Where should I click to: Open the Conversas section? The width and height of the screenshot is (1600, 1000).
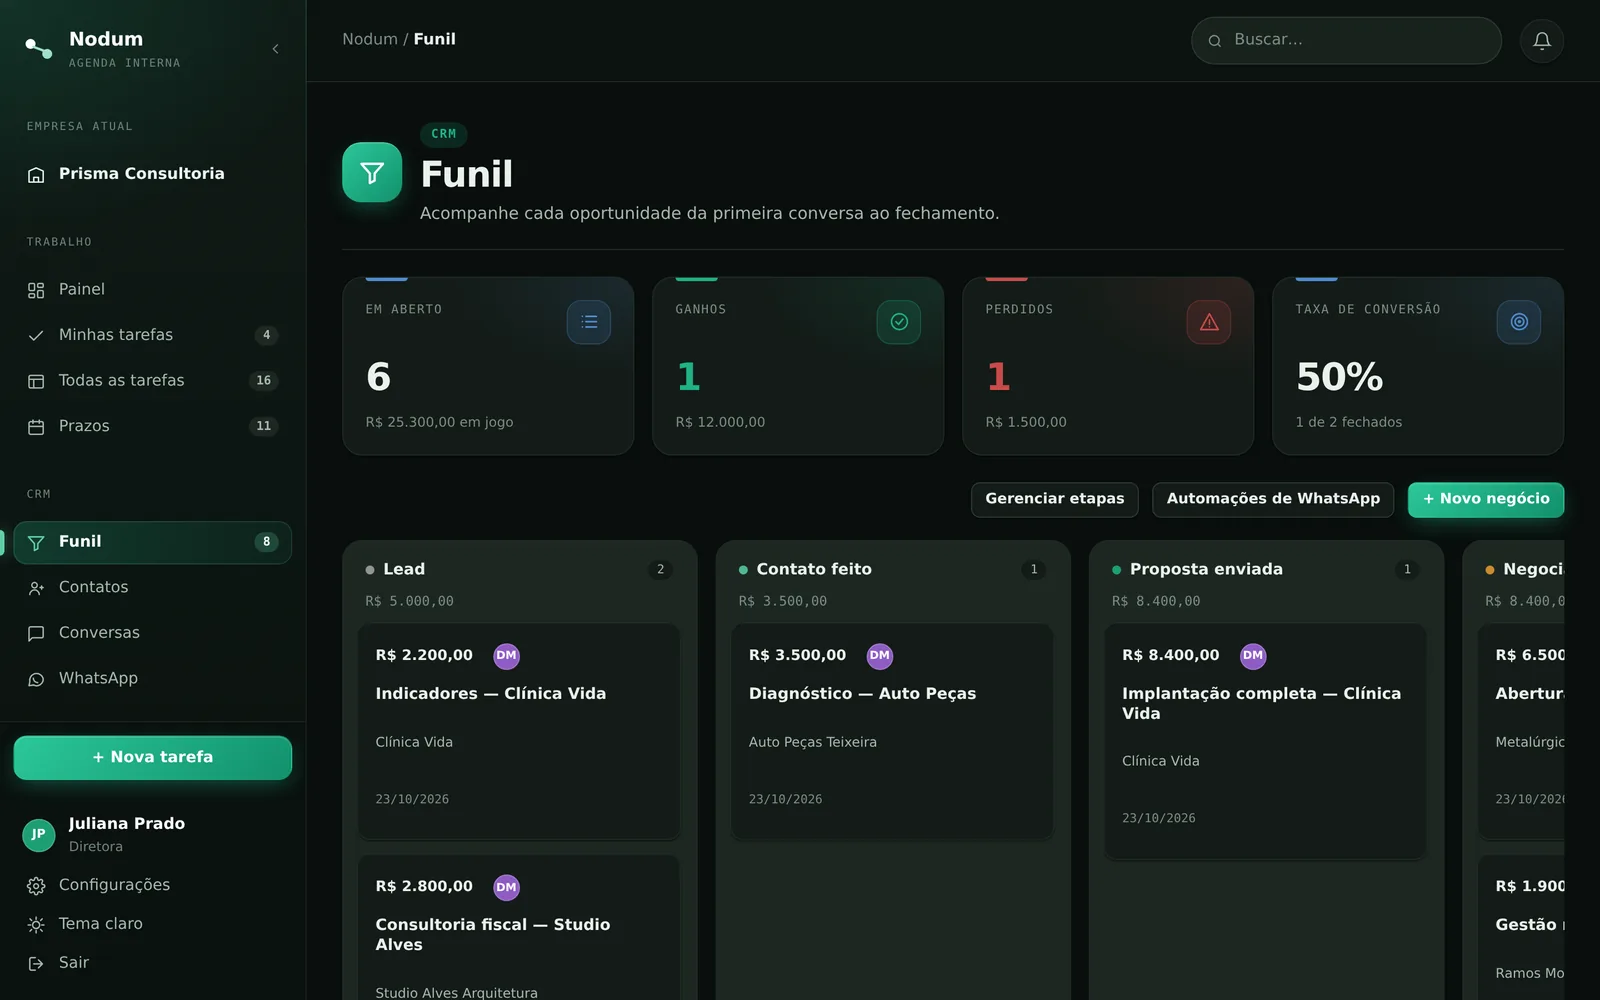click(153, 633)
